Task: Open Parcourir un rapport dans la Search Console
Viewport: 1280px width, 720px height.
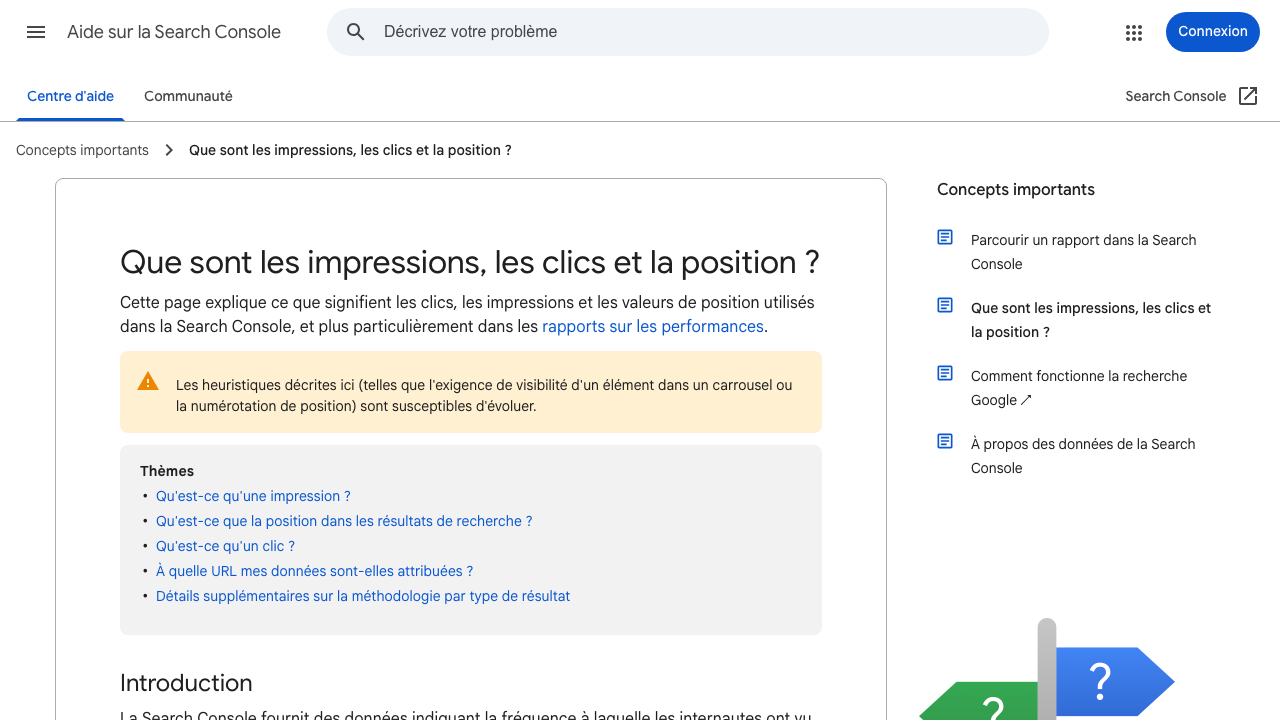Action: pyautogui.click(x=1083, y=252)
